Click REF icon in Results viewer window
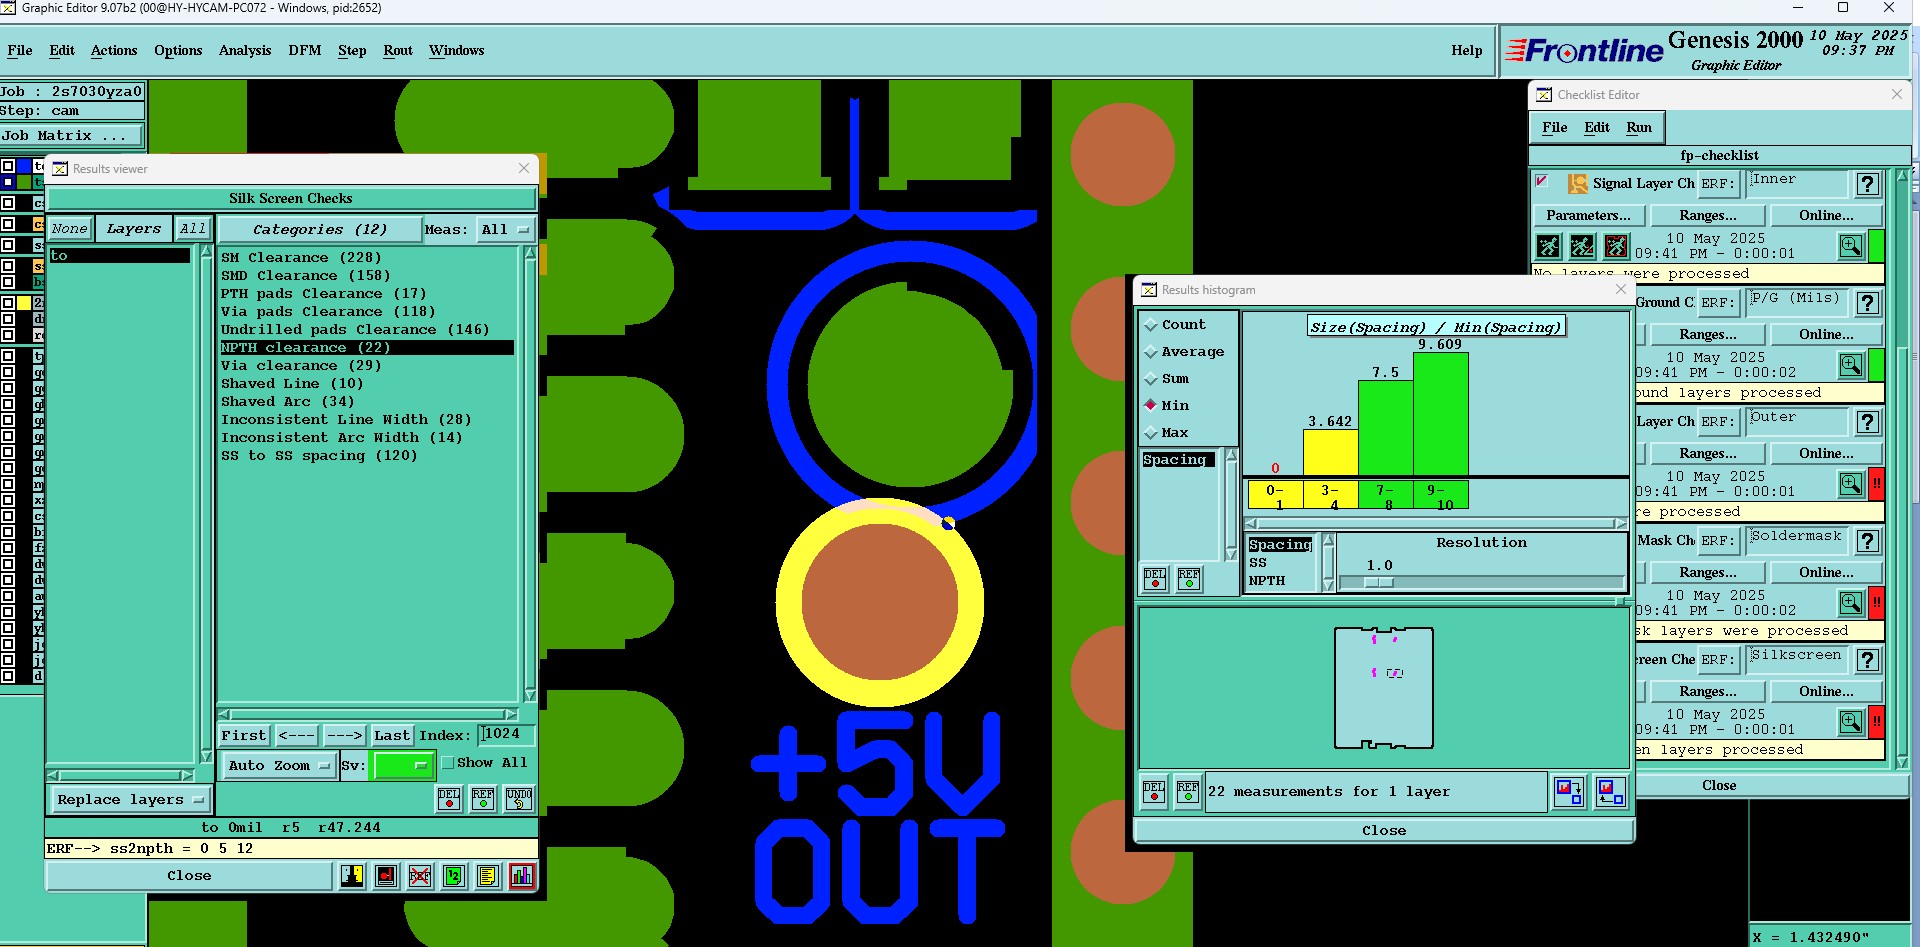The width and height of the screenshot is (1920, 947). [483, 798]
